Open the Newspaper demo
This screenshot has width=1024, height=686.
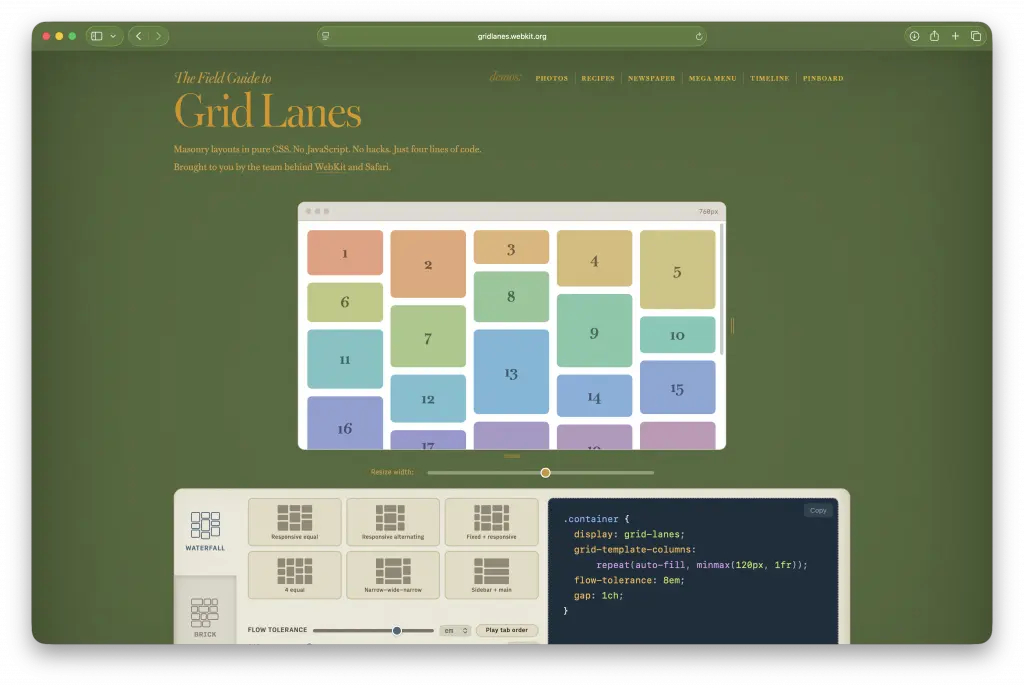(652, 78)
